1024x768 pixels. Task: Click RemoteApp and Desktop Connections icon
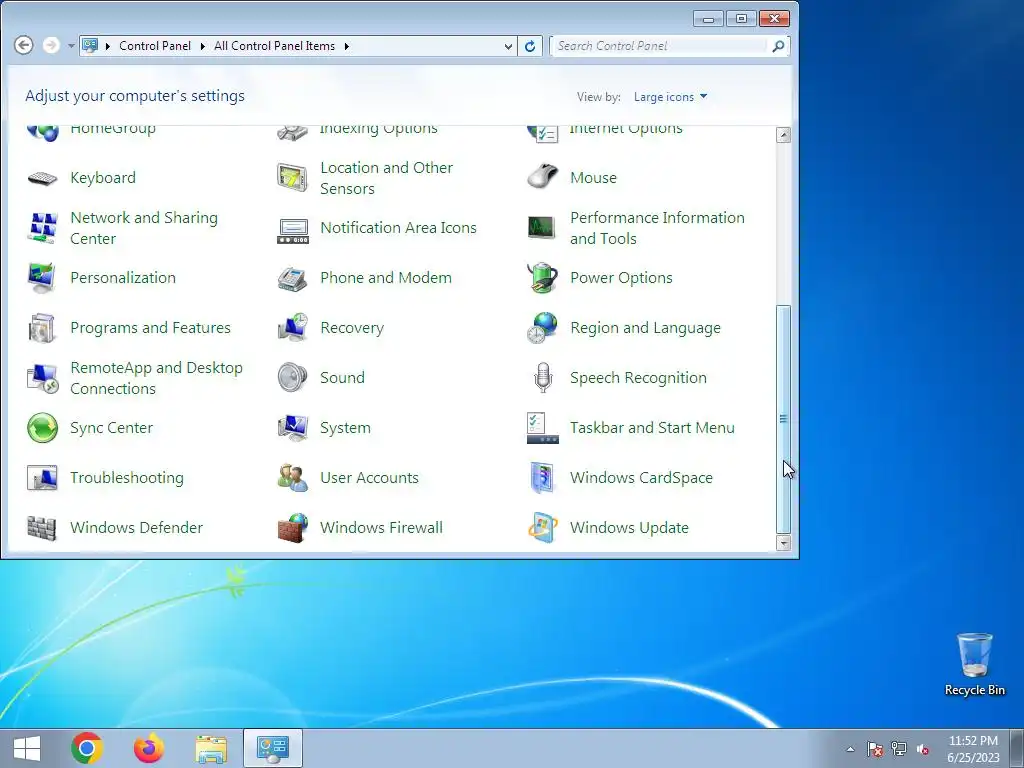click(42, 378)
